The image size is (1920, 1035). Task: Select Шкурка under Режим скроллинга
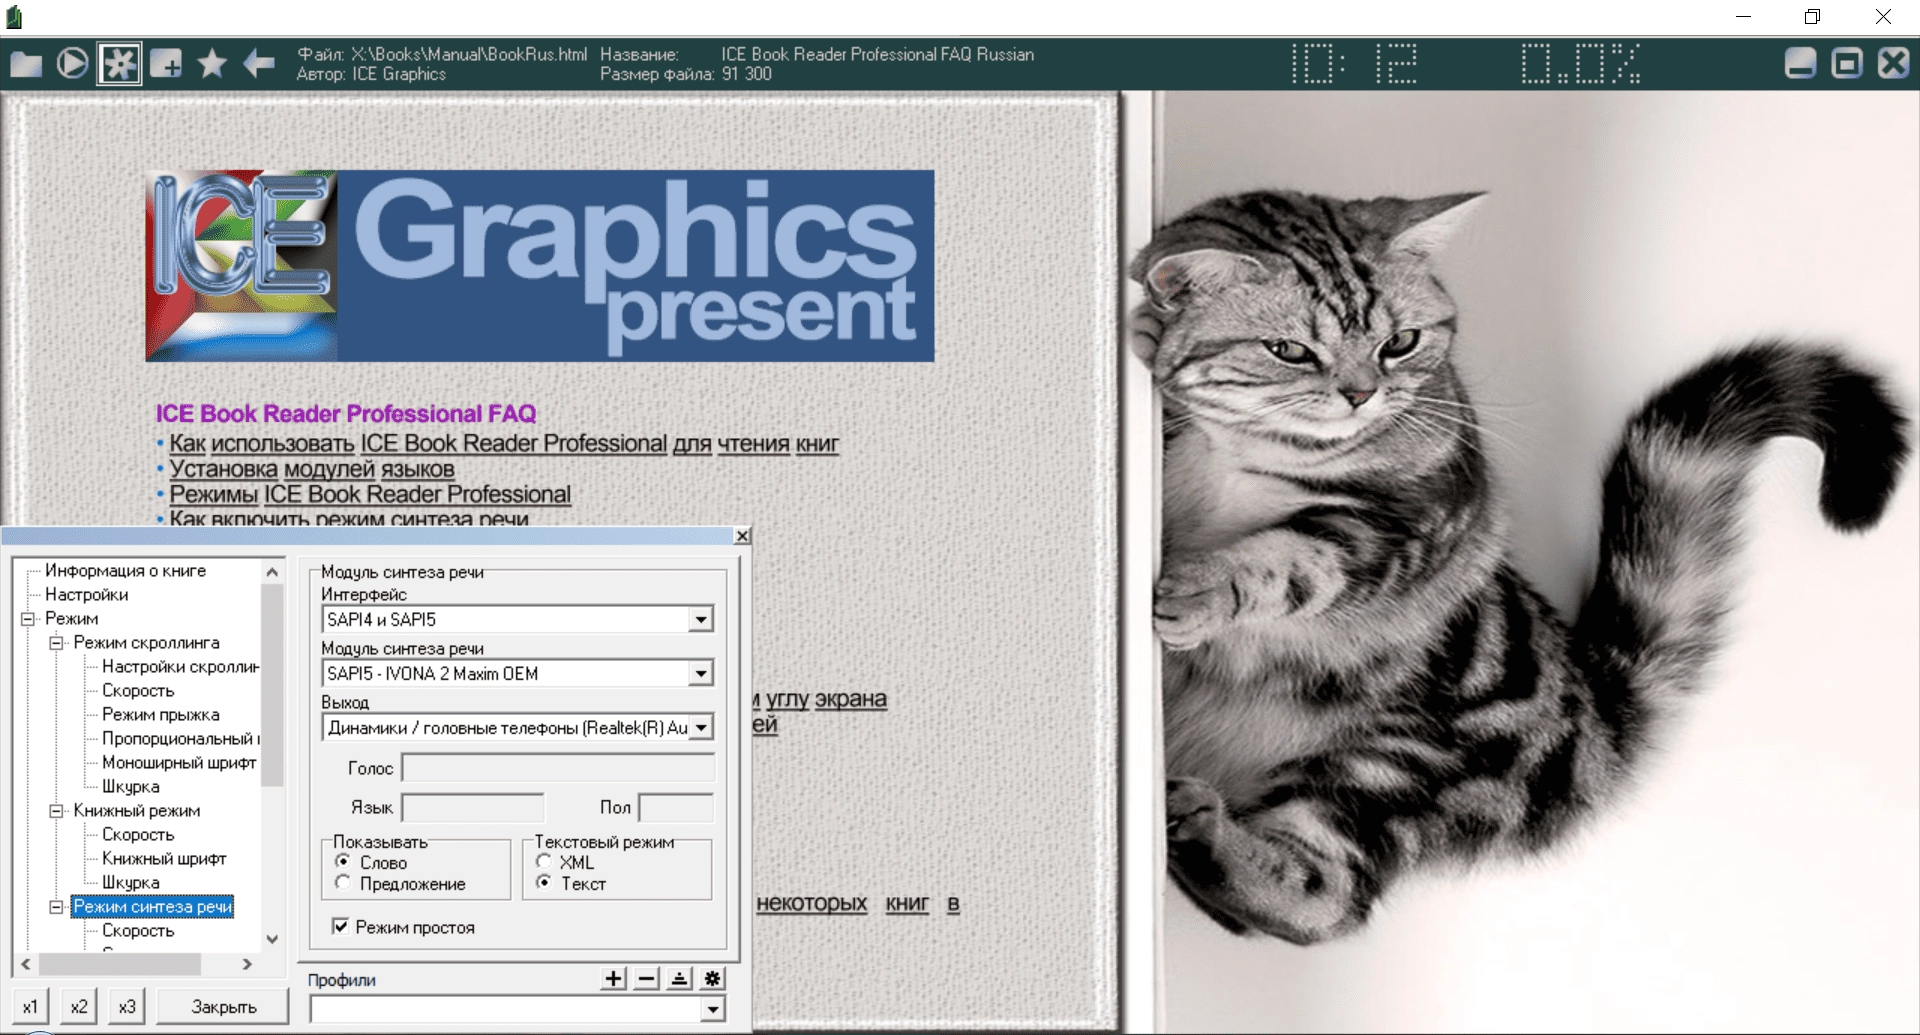point(130,787)
